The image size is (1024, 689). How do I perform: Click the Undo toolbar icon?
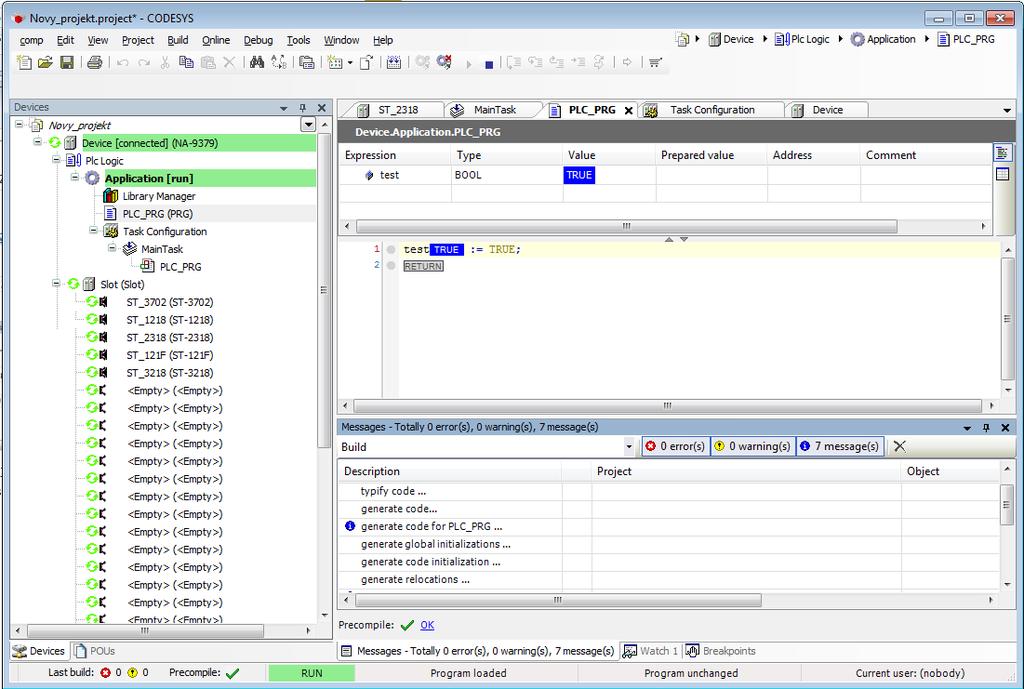pyautogui.click(x=122, y=62)
